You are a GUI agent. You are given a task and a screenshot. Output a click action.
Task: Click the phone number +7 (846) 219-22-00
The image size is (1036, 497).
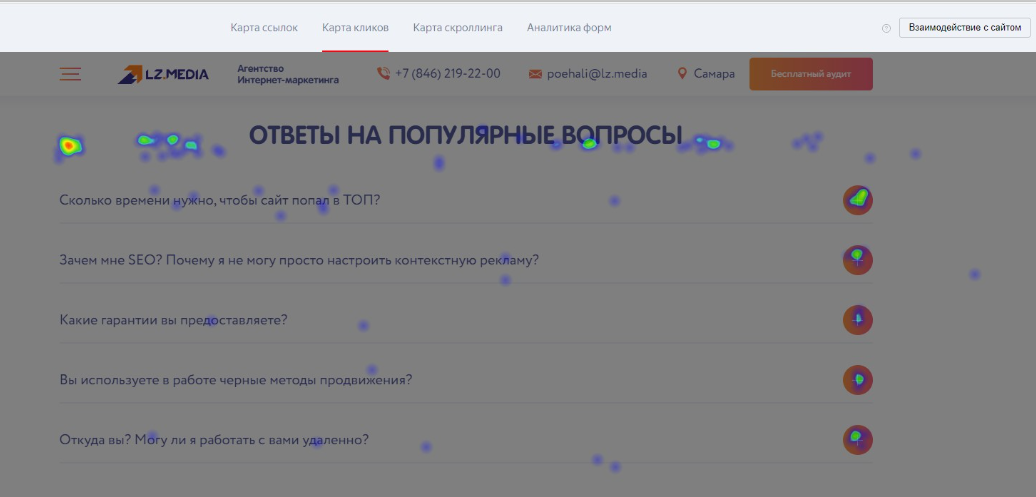(448, 74)
